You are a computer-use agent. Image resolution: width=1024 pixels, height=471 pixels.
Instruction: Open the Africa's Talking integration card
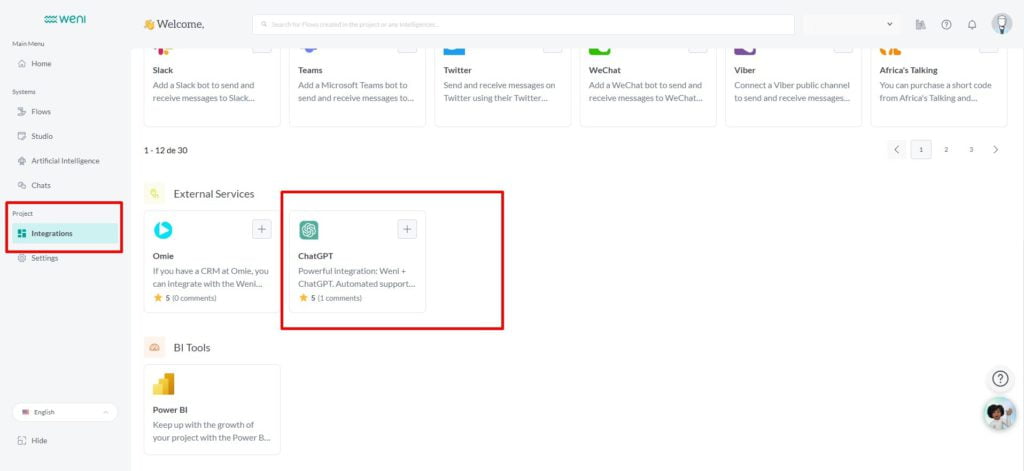(939, 87)
